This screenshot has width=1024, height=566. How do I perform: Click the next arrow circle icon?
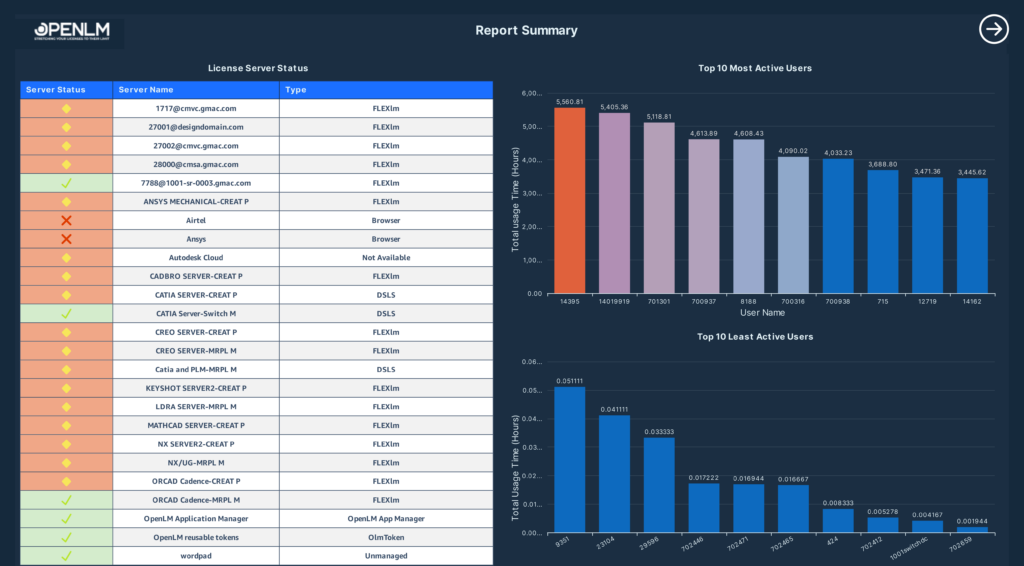993,29
